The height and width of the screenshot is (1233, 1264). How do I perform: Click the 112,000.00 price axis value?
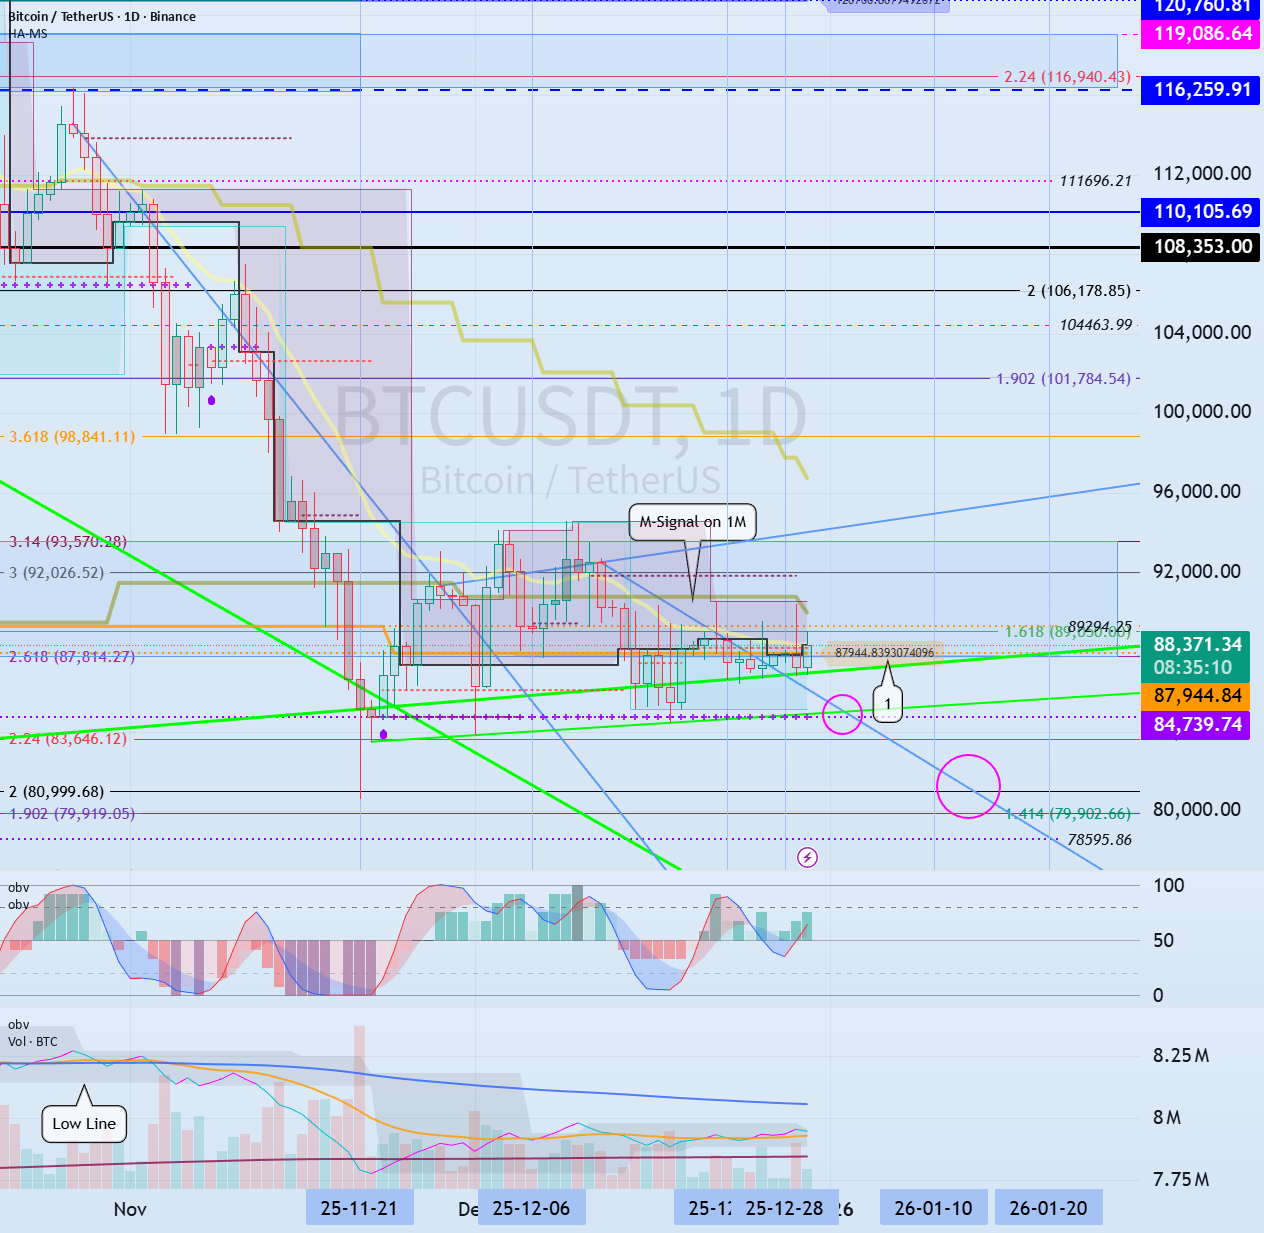1202,174
